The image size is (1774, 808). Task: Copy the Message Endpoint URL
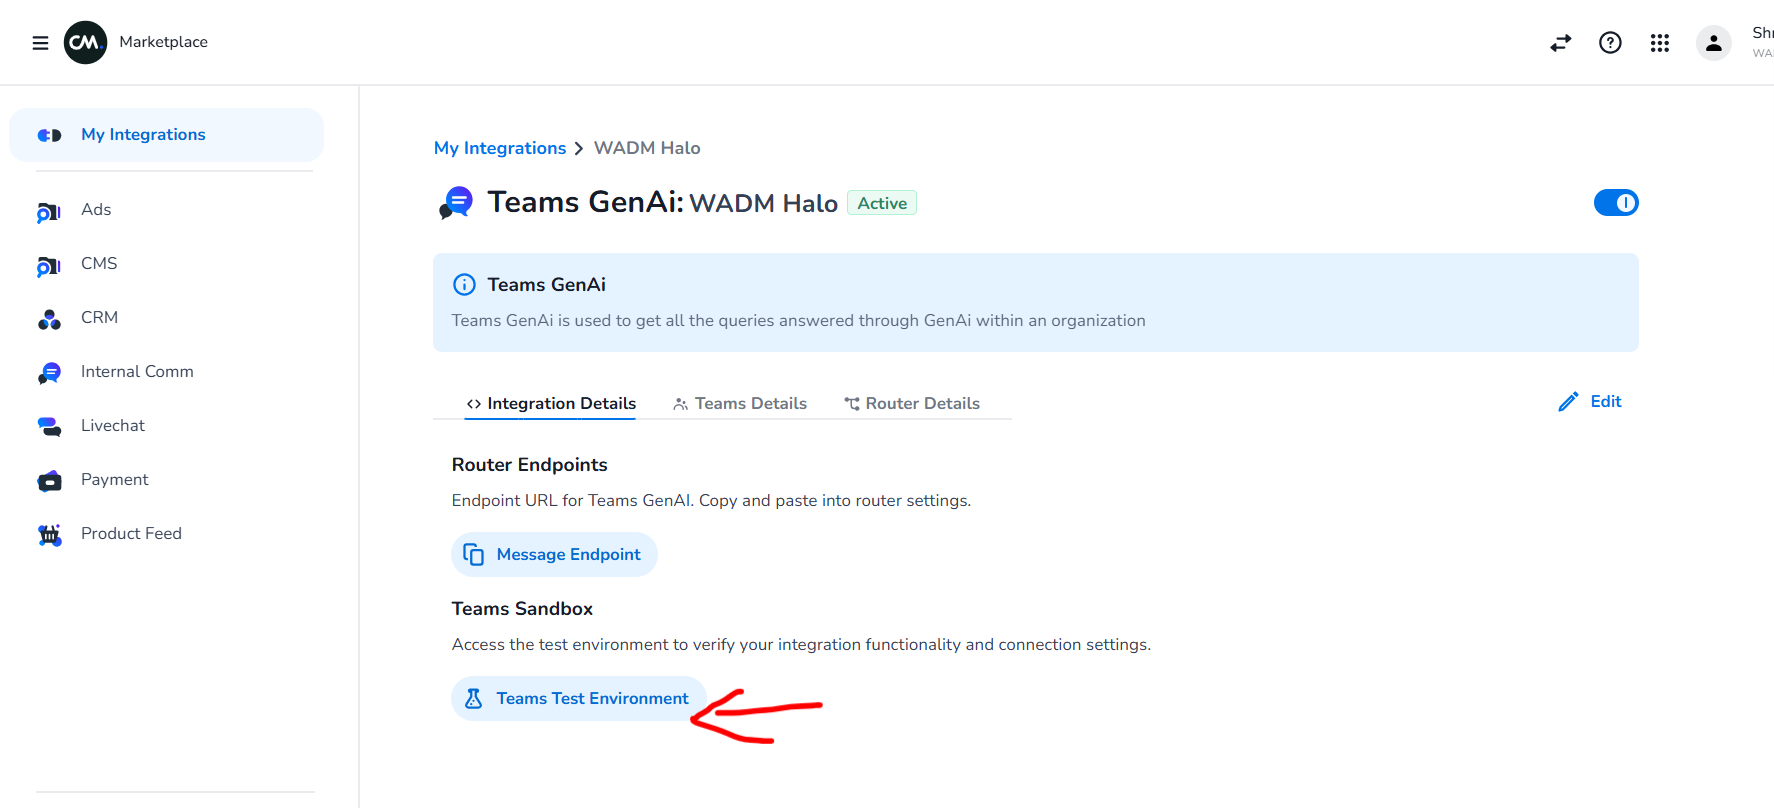pyautogui.click(x=554, y=555)
